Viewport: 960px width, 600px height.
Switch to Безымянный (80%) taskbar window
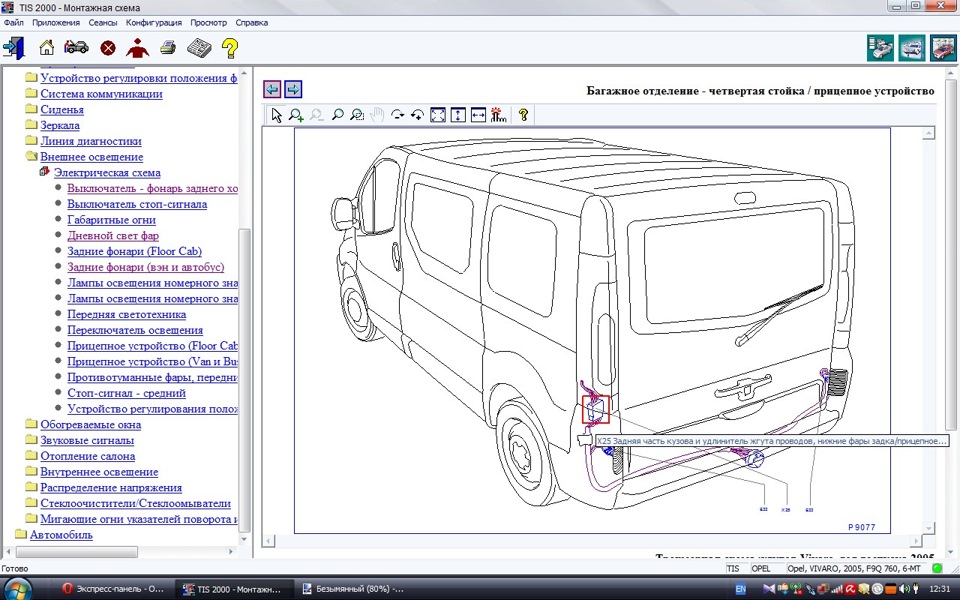click(353, 589)
